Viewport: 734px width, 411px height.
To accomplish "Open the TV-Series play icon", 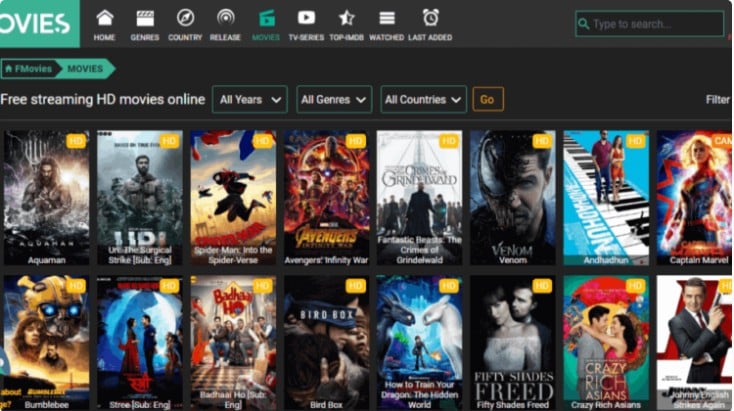I will 306,18.
